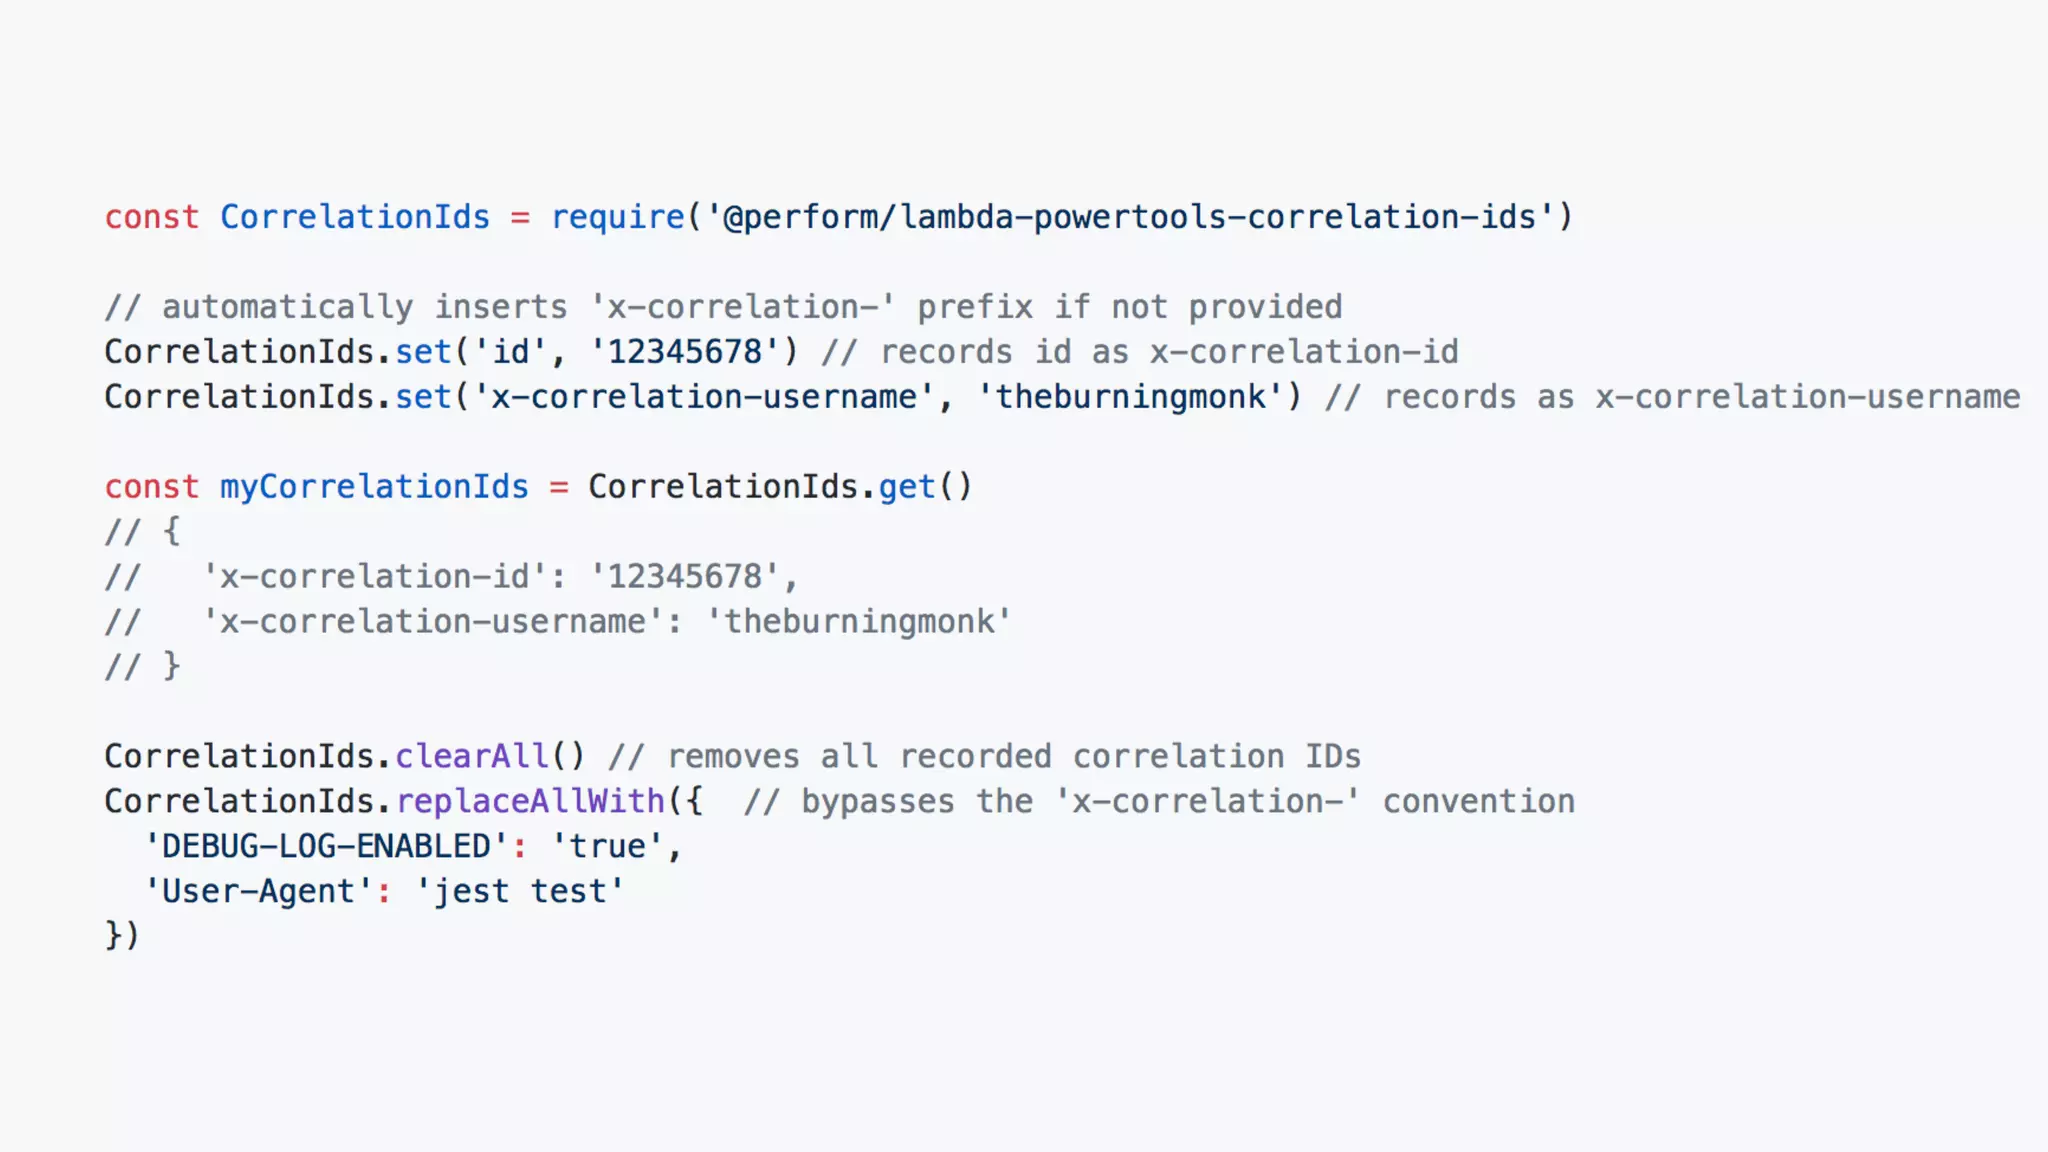Screen dimensions: 2048x1152
Task: Click the CorrelationIds constant name declaration
Action: (355, 217)
